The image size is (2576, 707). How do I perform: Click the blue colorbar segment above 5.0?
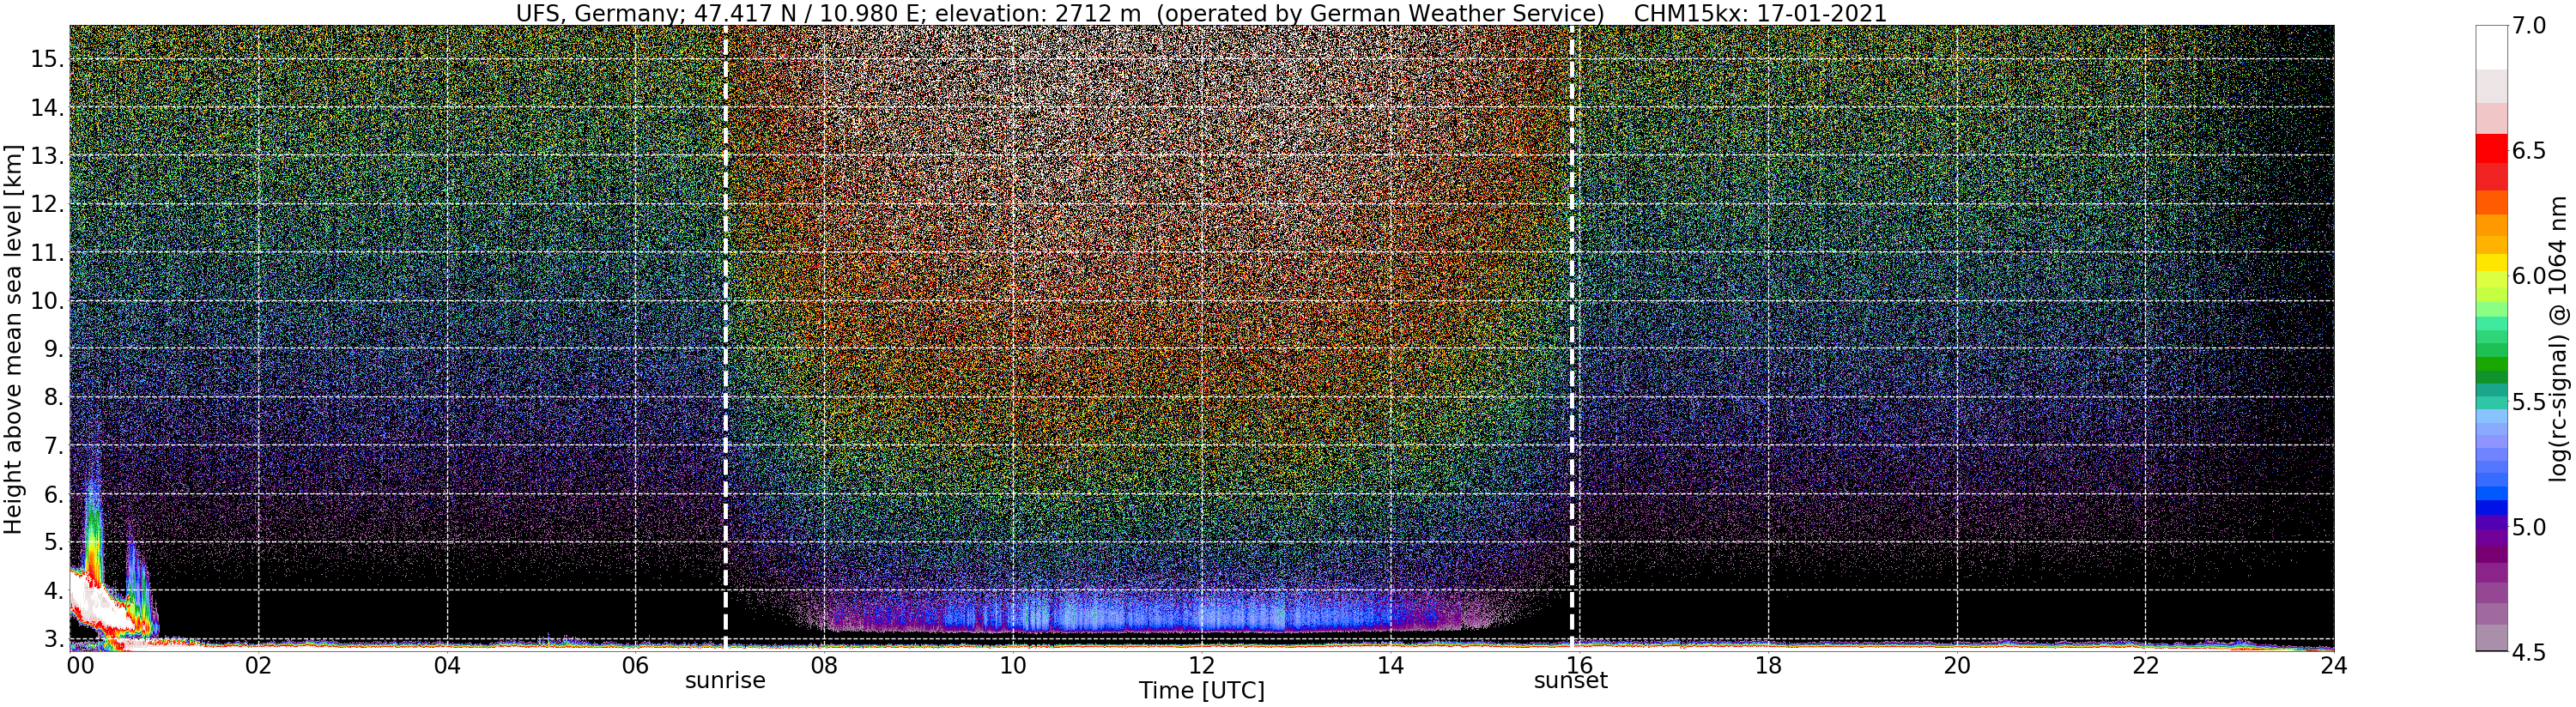(2492, 507)
